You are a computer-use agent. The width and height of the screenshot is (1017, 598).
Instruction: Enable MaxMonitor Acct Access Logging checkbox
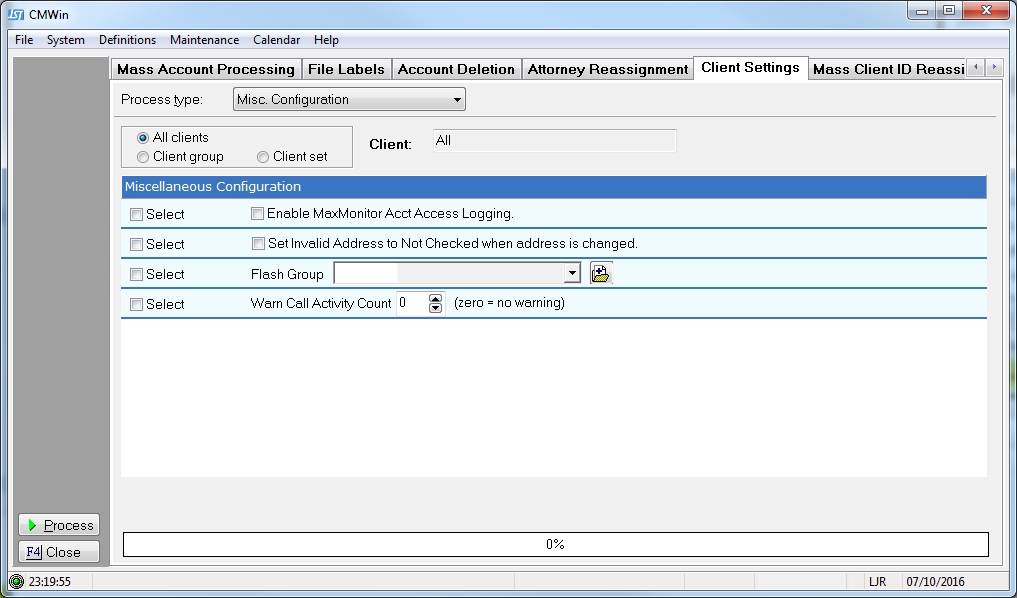click(257, 214)
